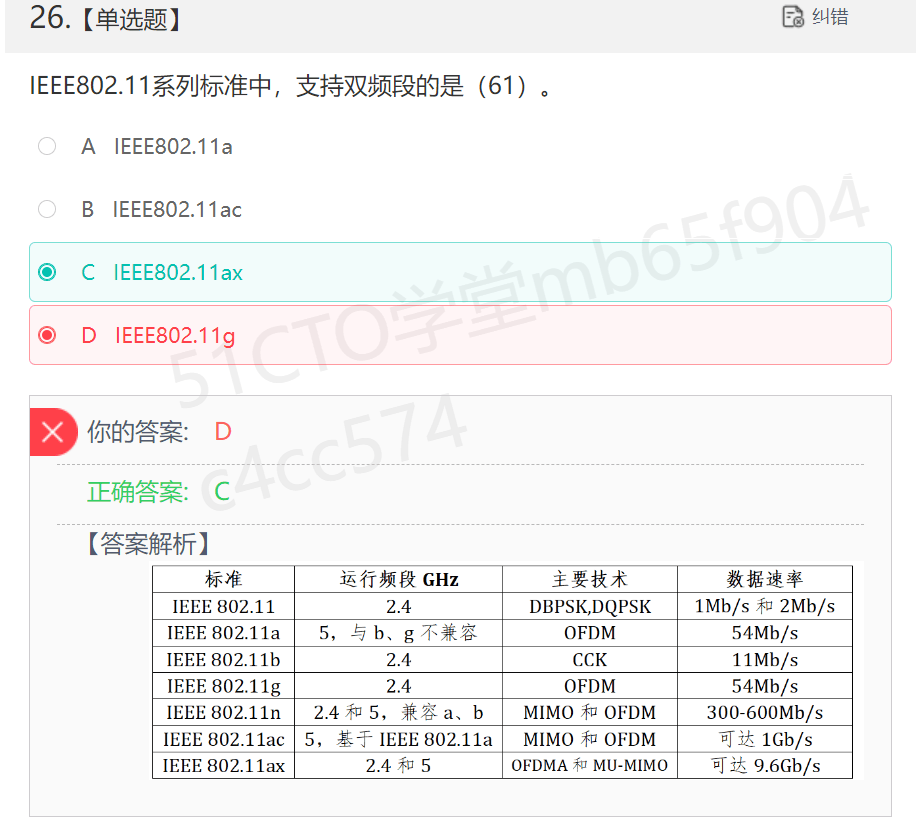Click the 可达 9.6Gb/s table cell
Screen dimensions: 922x827
[765, 765]
